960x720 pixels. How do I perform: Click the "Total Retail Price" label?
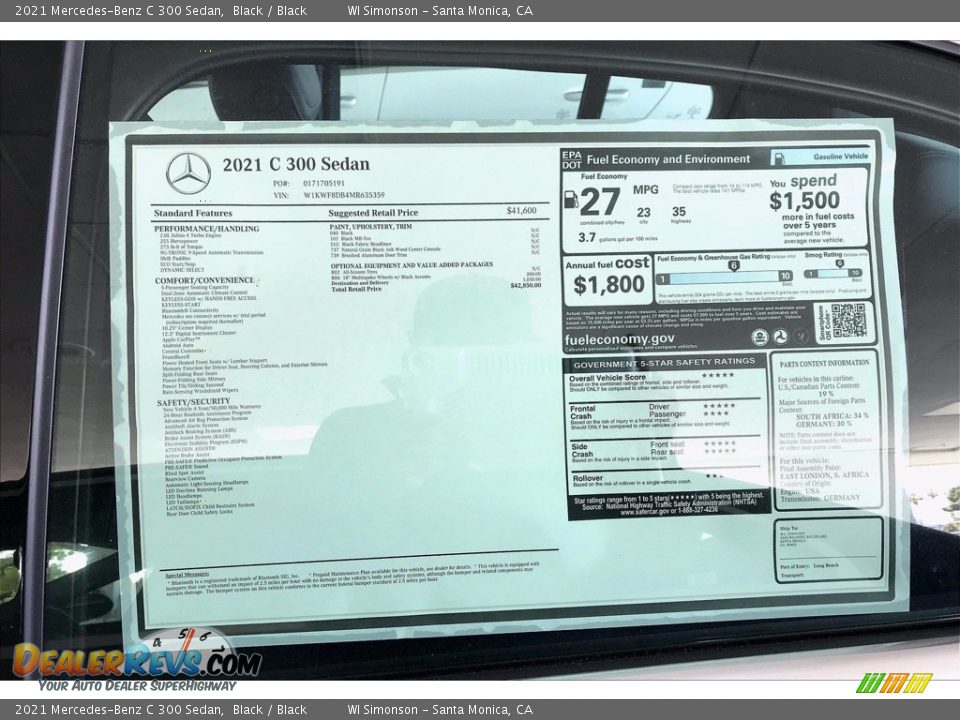(356, 289)
